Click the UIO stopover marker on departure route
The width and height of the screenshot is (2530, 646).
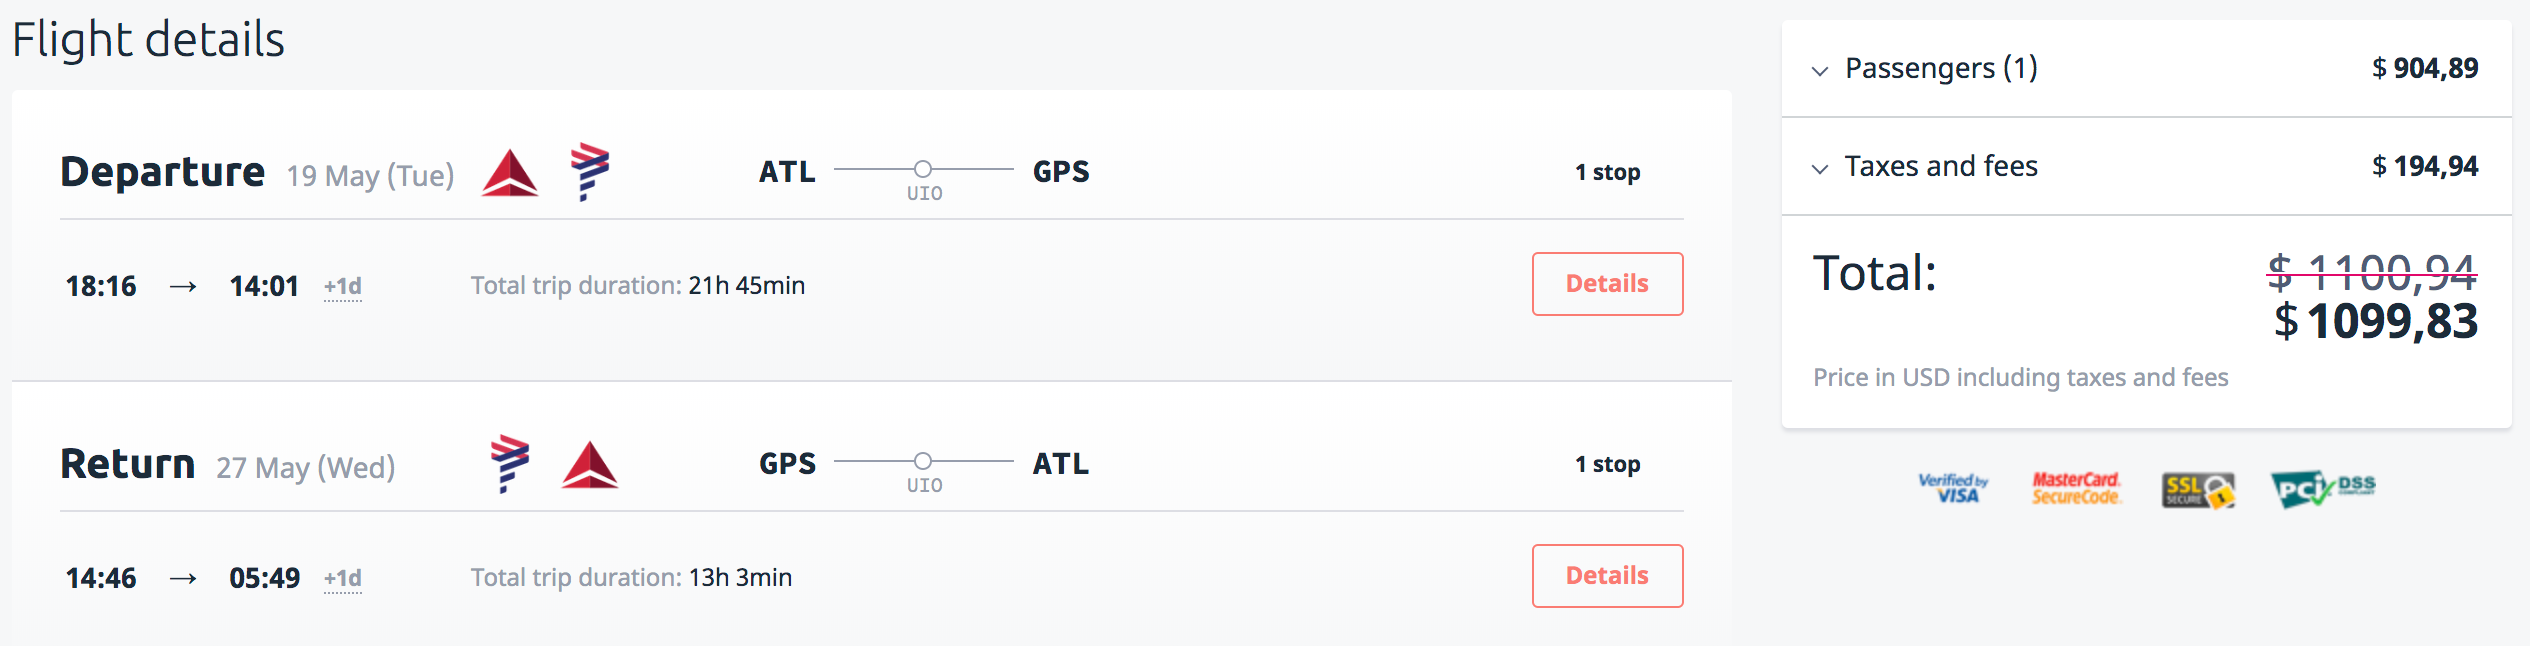coord(923,170)
